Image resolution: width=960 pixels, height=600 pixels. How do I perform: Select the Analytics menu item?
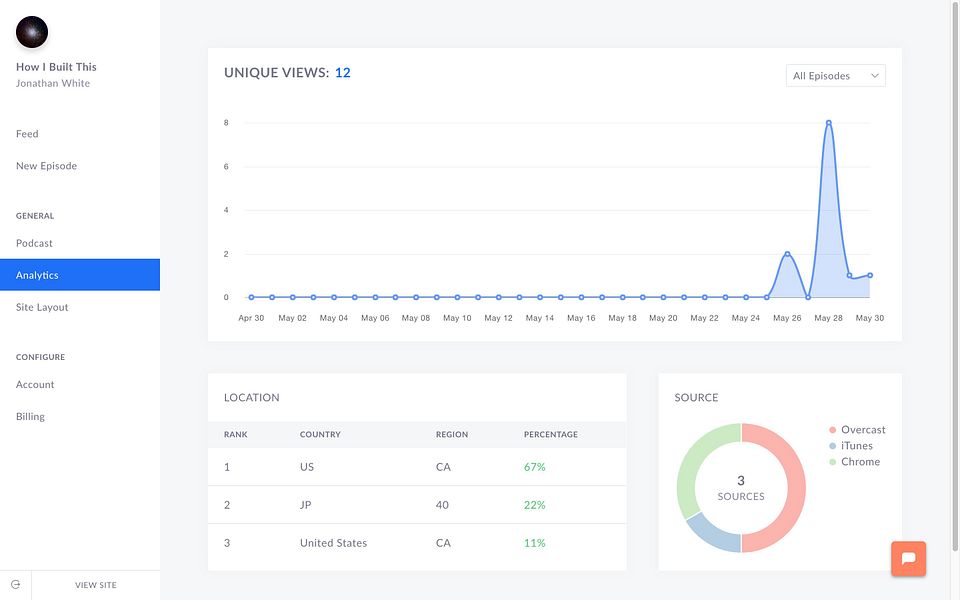point(80,275)
